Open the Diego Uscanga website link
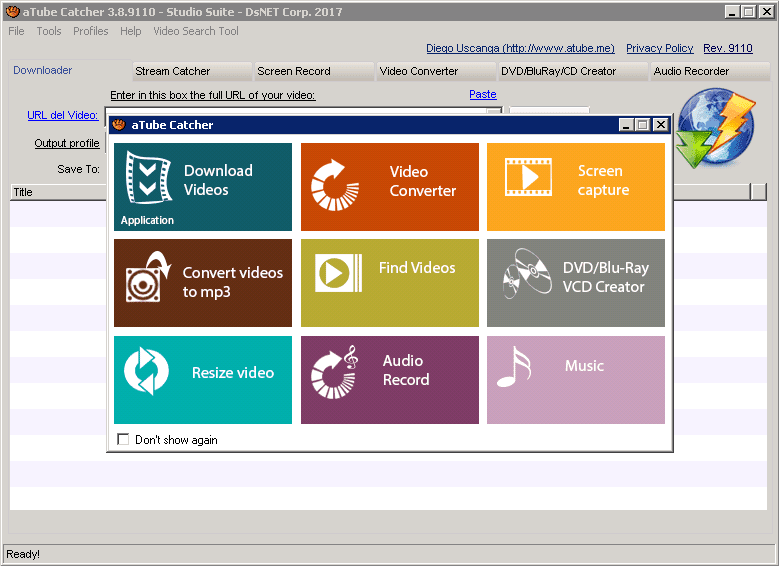The height and width of the screenshot is (566, 779). tap(520, 48)
